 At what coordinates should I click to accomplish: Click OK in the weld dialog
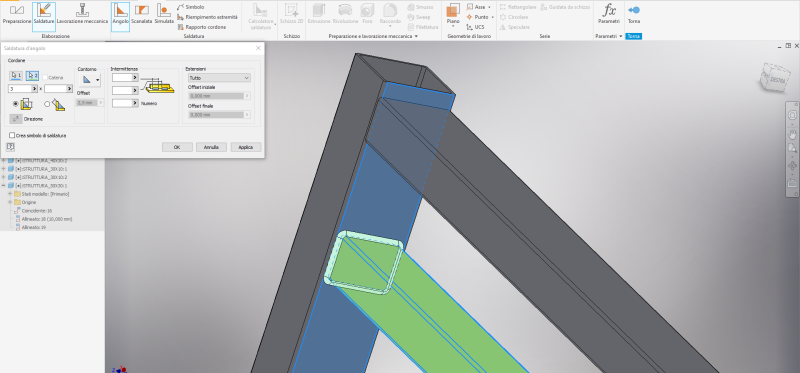(177, 147)
